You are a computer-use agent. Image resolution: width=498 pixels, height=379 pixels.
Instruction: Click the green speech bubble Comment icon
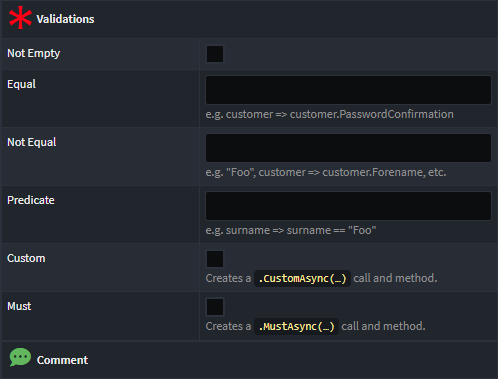click(20, 357)
